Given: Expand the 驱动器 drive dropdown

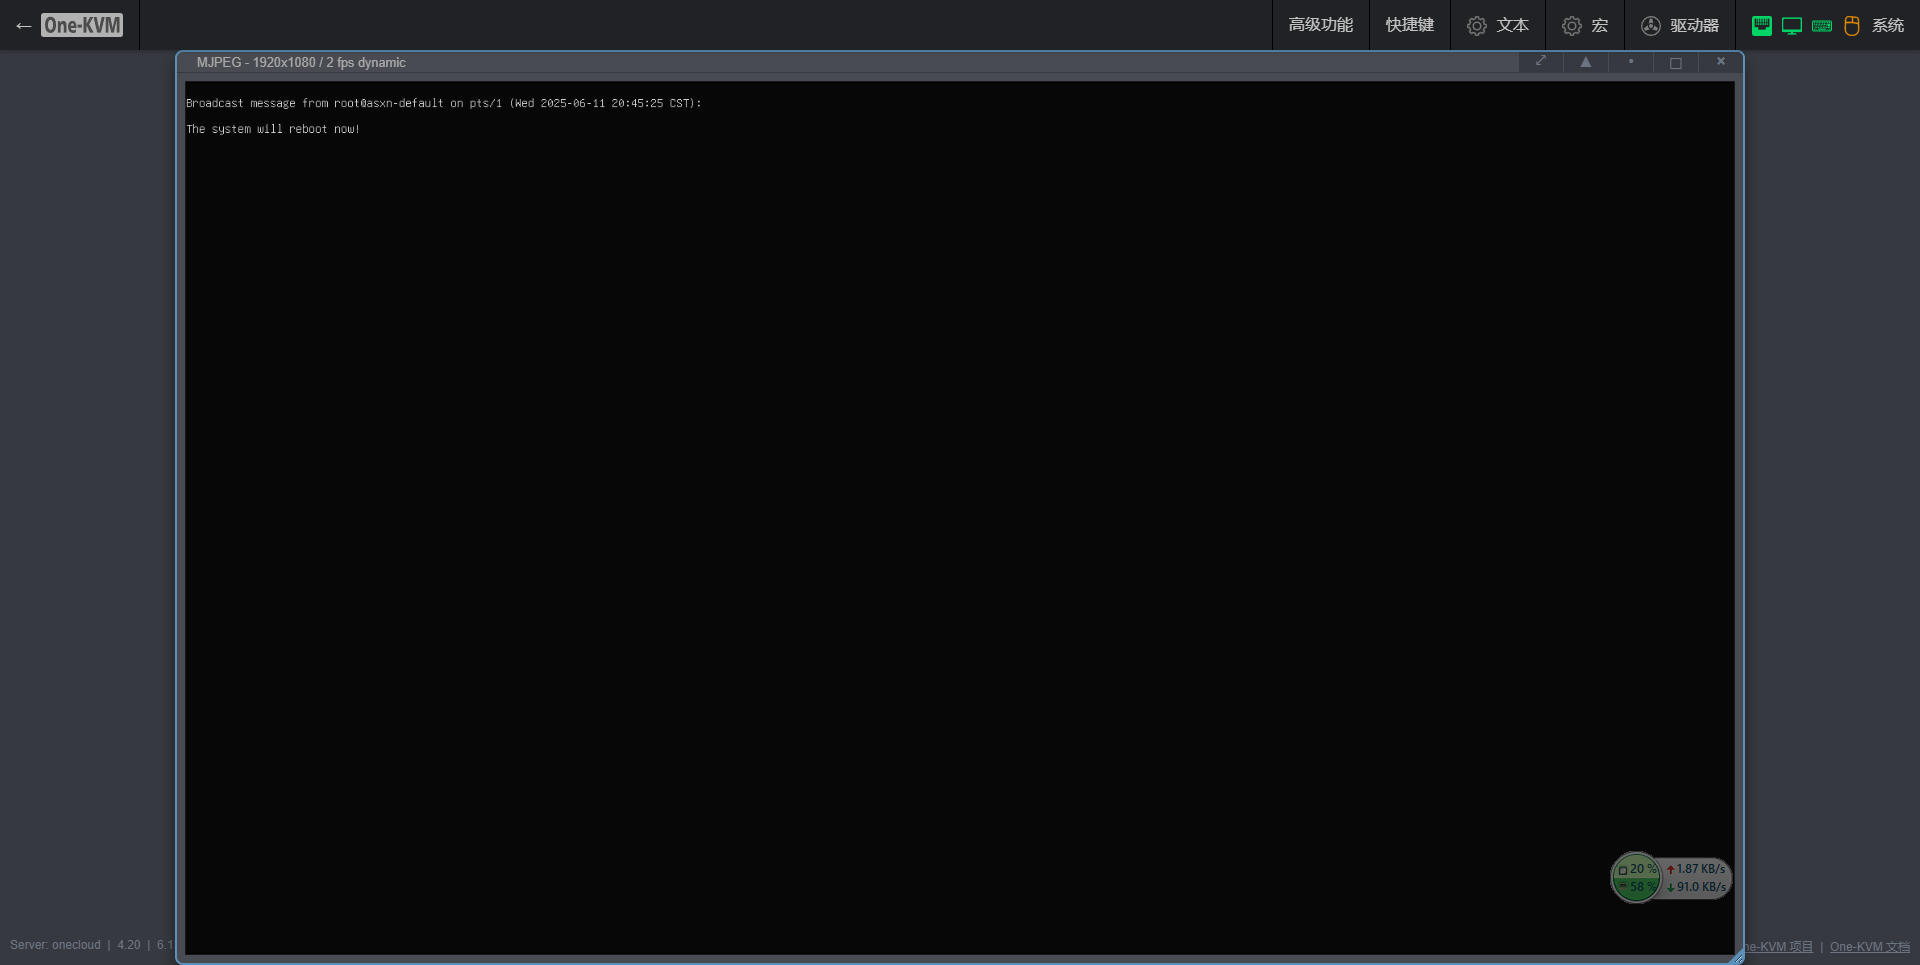Looking at the screenshot, I should point(1680,25).
